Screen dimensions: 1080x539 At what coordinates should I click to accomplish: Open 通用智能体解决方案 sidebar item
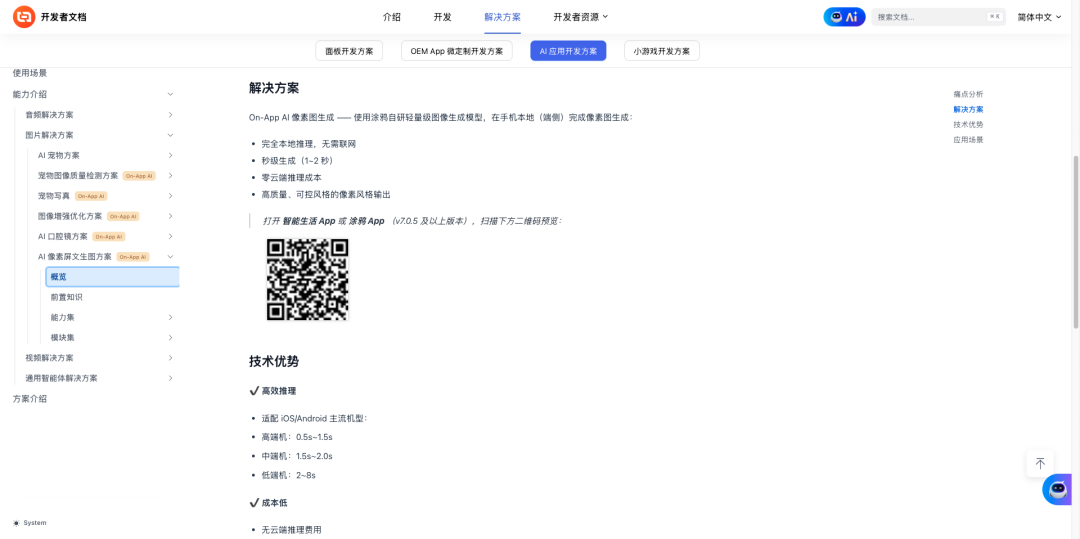61,378
